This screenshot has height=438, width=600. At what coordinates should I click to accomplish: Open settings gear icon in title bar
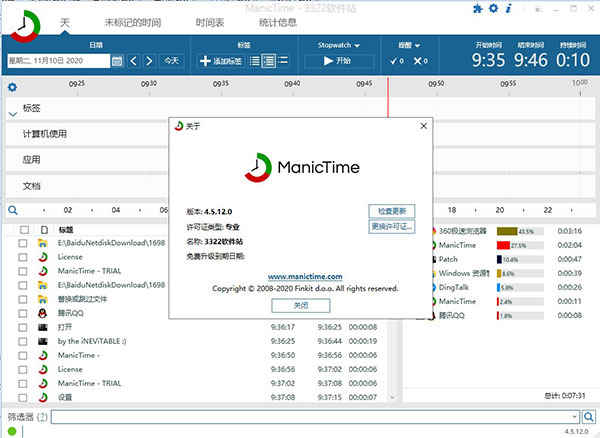coord(494,8)
